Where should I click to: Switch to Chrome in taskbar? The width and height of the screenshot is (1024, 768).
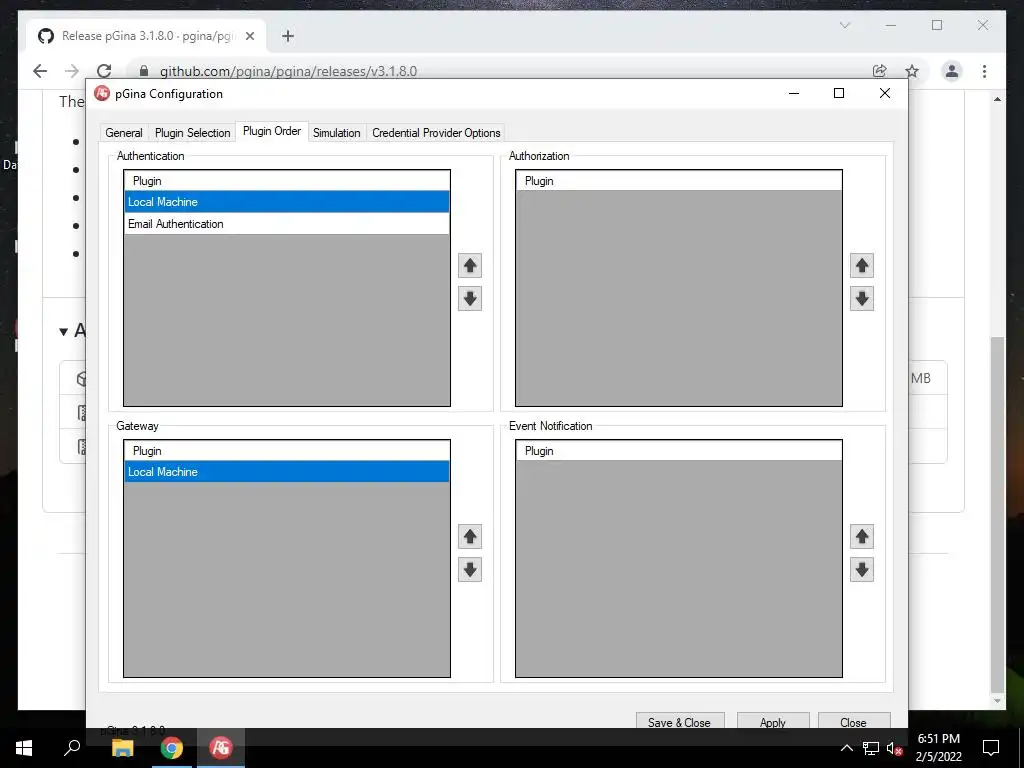(x=171, y=748)
